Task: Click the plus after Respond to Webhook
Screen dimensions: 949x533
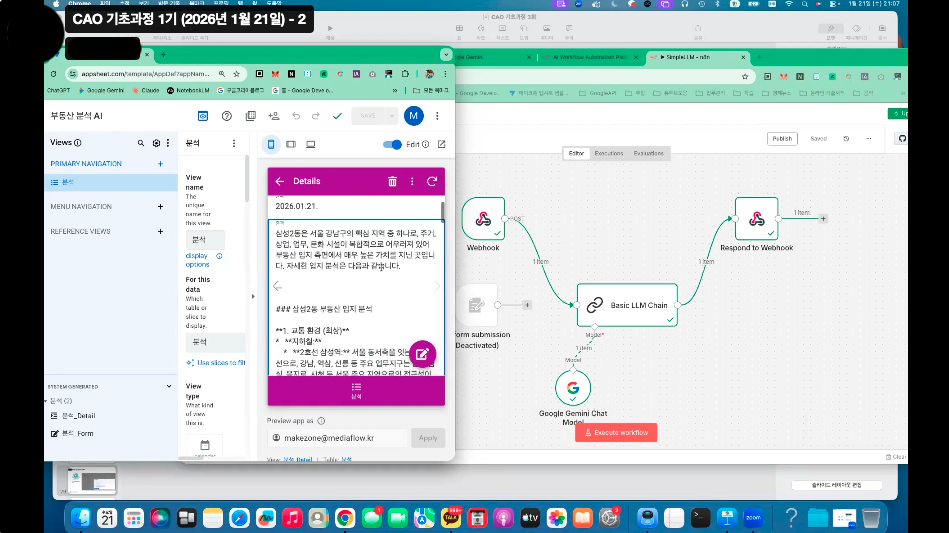Action: coord(823,218)
